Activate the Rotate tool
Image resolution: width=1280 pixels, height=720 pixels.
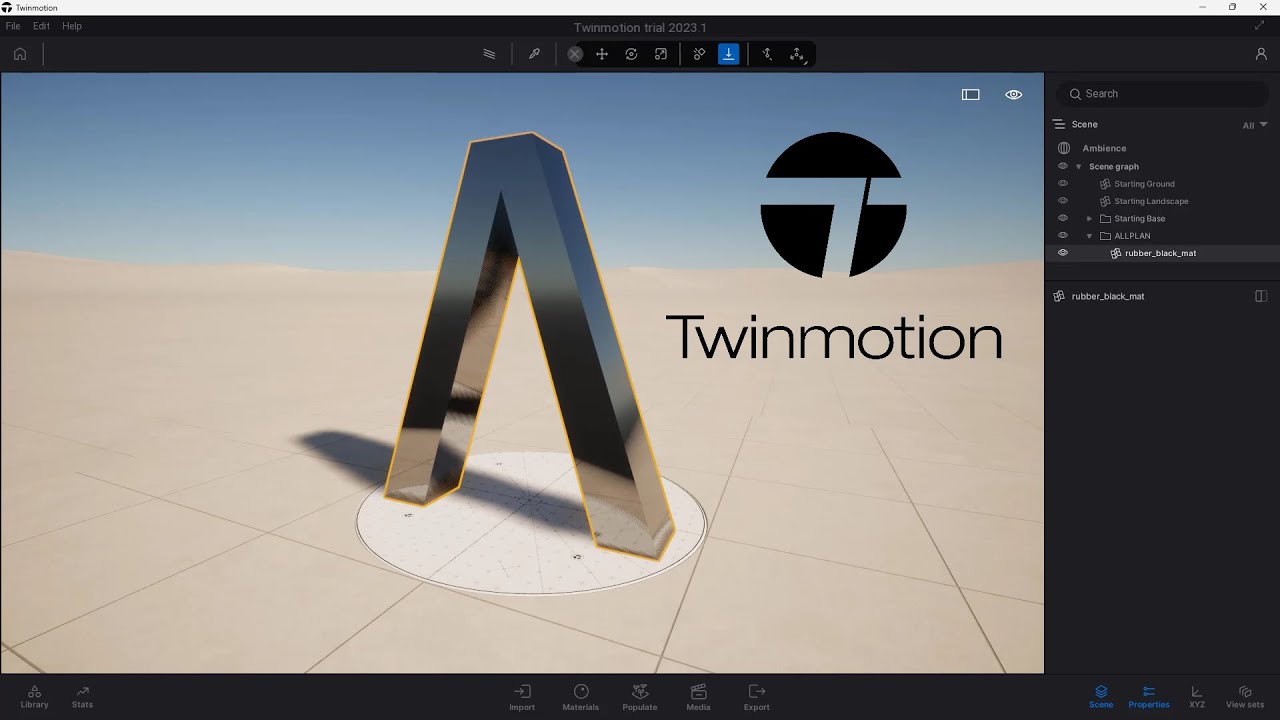pos(631,54)
